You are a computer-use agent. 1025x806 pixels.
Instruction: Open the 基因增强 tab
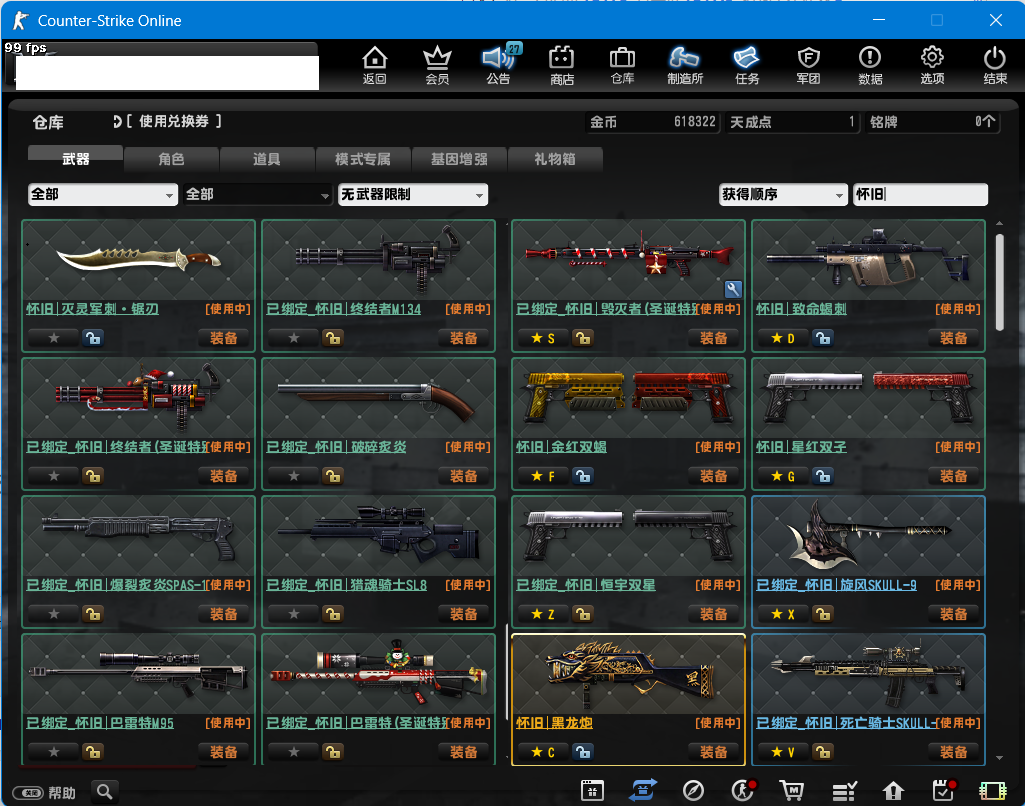[x=459, y=159]
